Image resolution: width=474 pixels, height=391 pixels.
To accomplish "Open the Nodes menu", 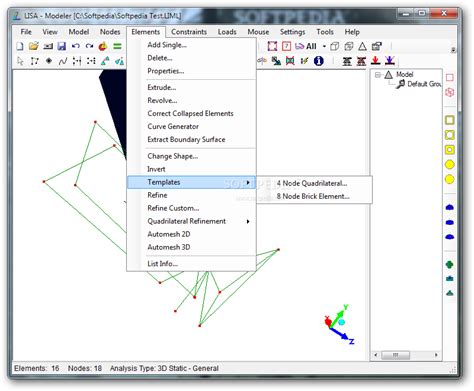I will (x=110, y=32).
